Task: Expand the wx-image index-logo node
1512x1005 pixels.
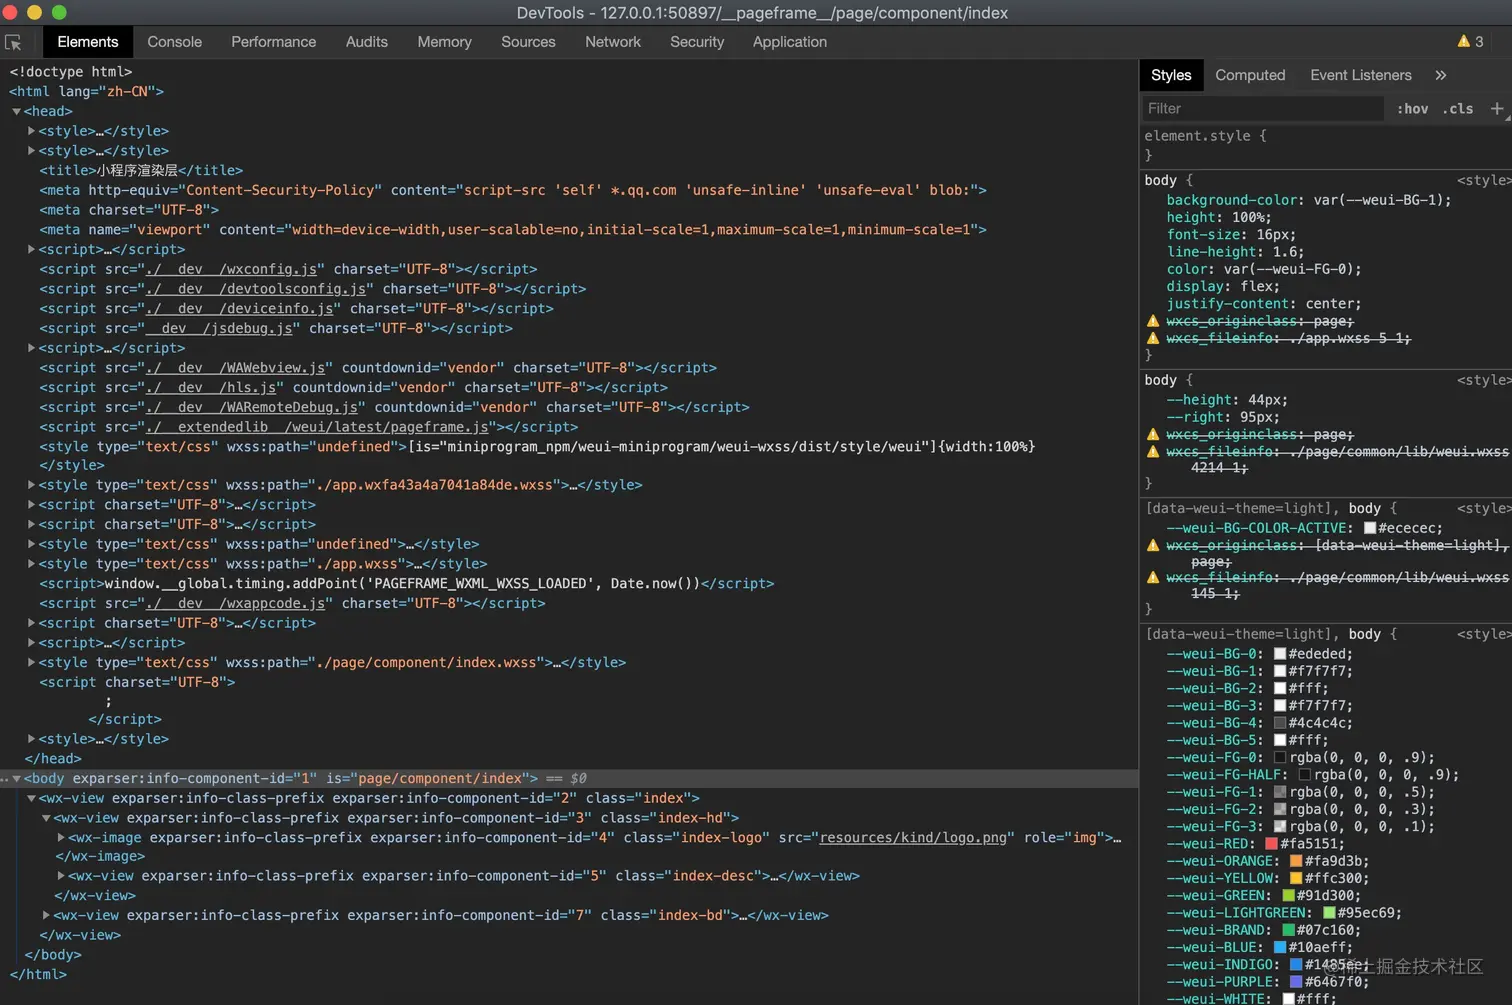Action: (61, 837)
